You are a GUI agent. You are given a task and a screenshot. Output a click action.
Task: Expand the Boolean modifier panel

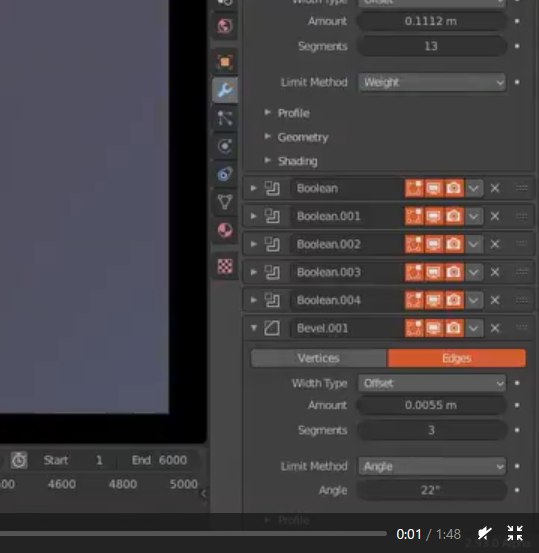click(x=253, y=188)
